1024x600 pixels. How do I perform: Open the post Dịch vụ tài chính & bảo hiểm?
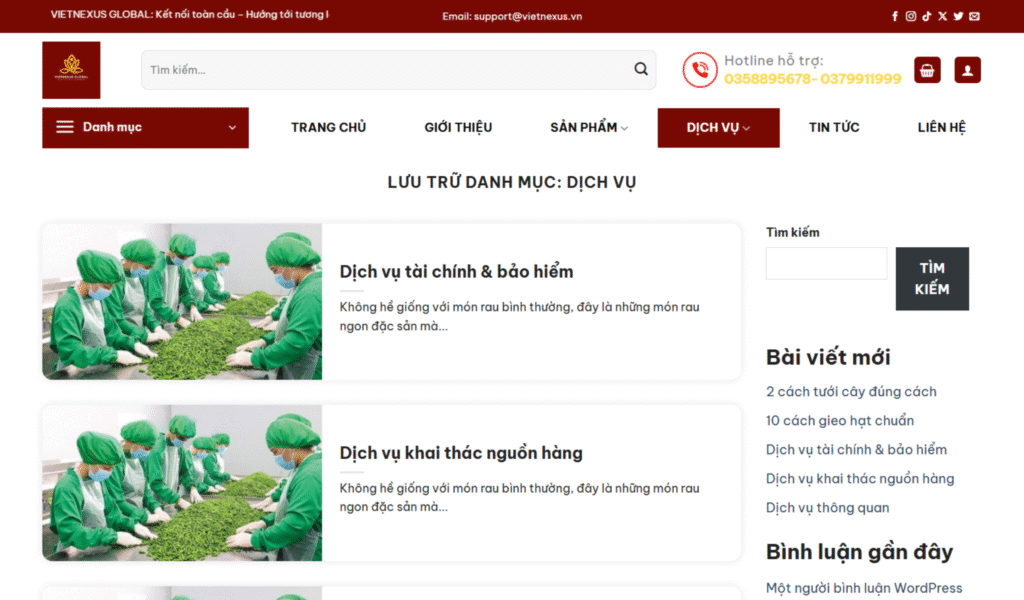click(456, 271)
